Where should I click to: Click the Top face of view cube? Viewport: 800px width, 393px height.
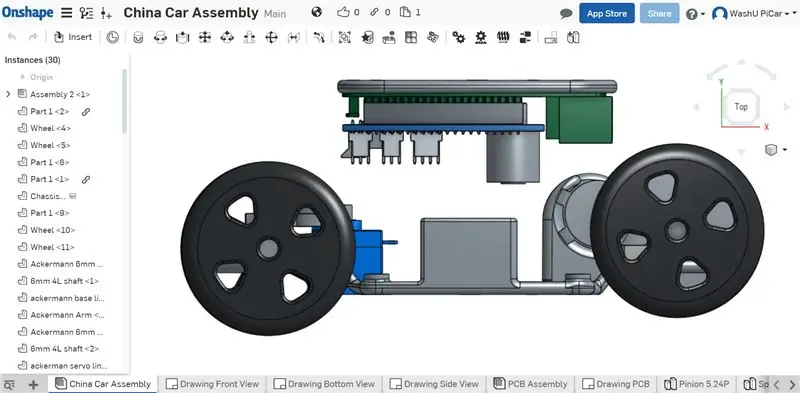coord(741,107)
